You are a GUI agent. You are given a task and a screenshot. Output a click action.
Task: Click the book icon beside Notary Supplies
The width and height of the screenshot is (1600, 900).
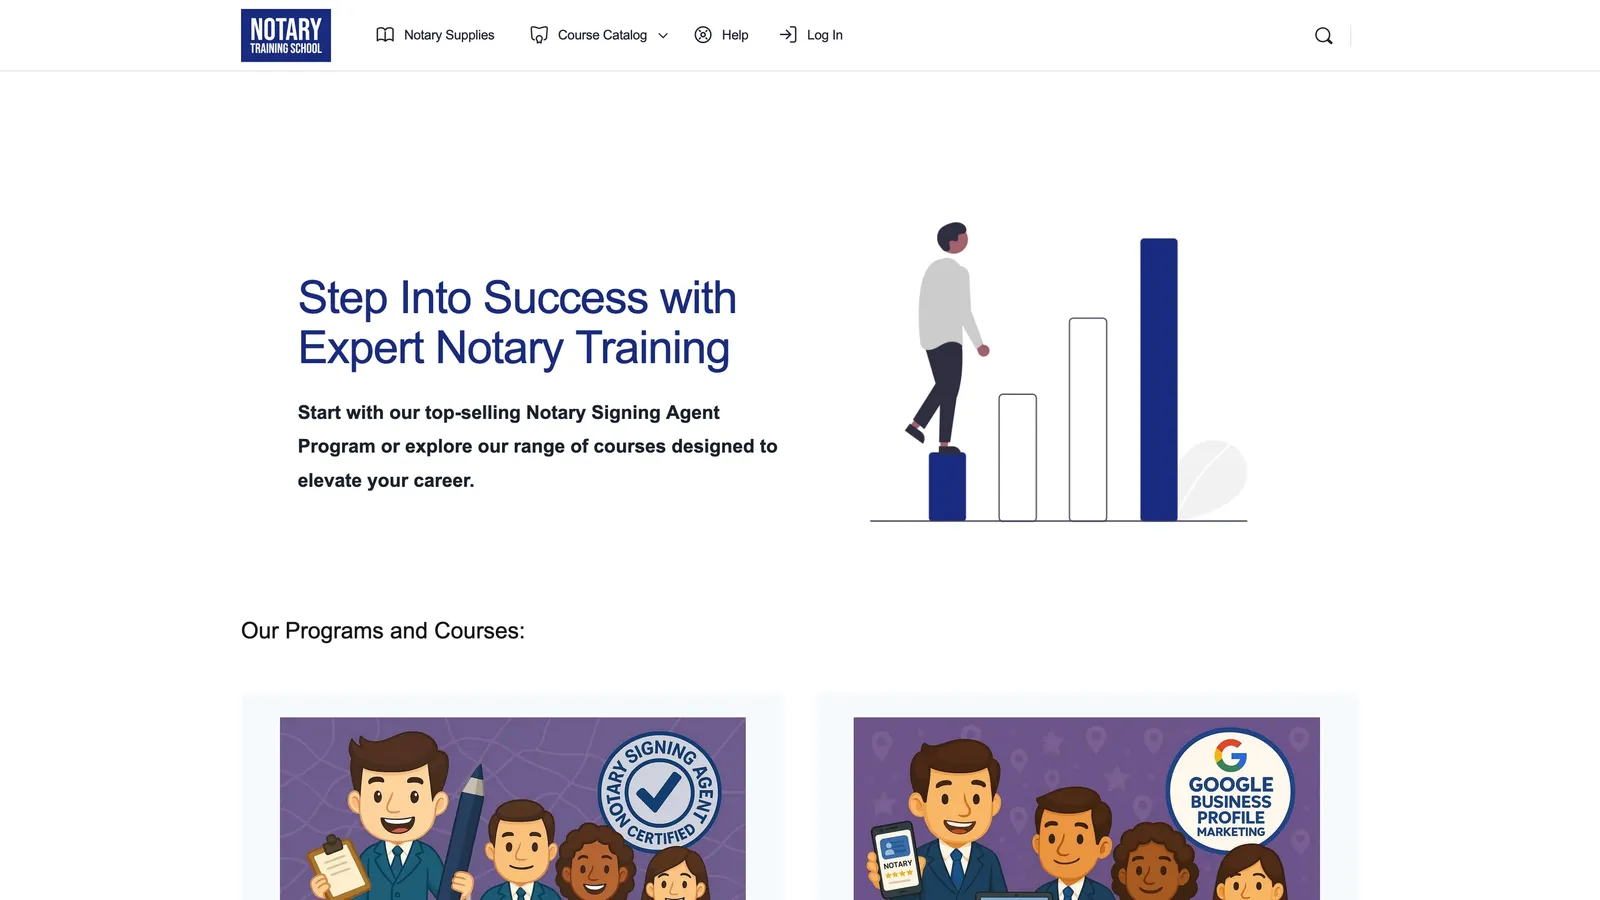385,35
